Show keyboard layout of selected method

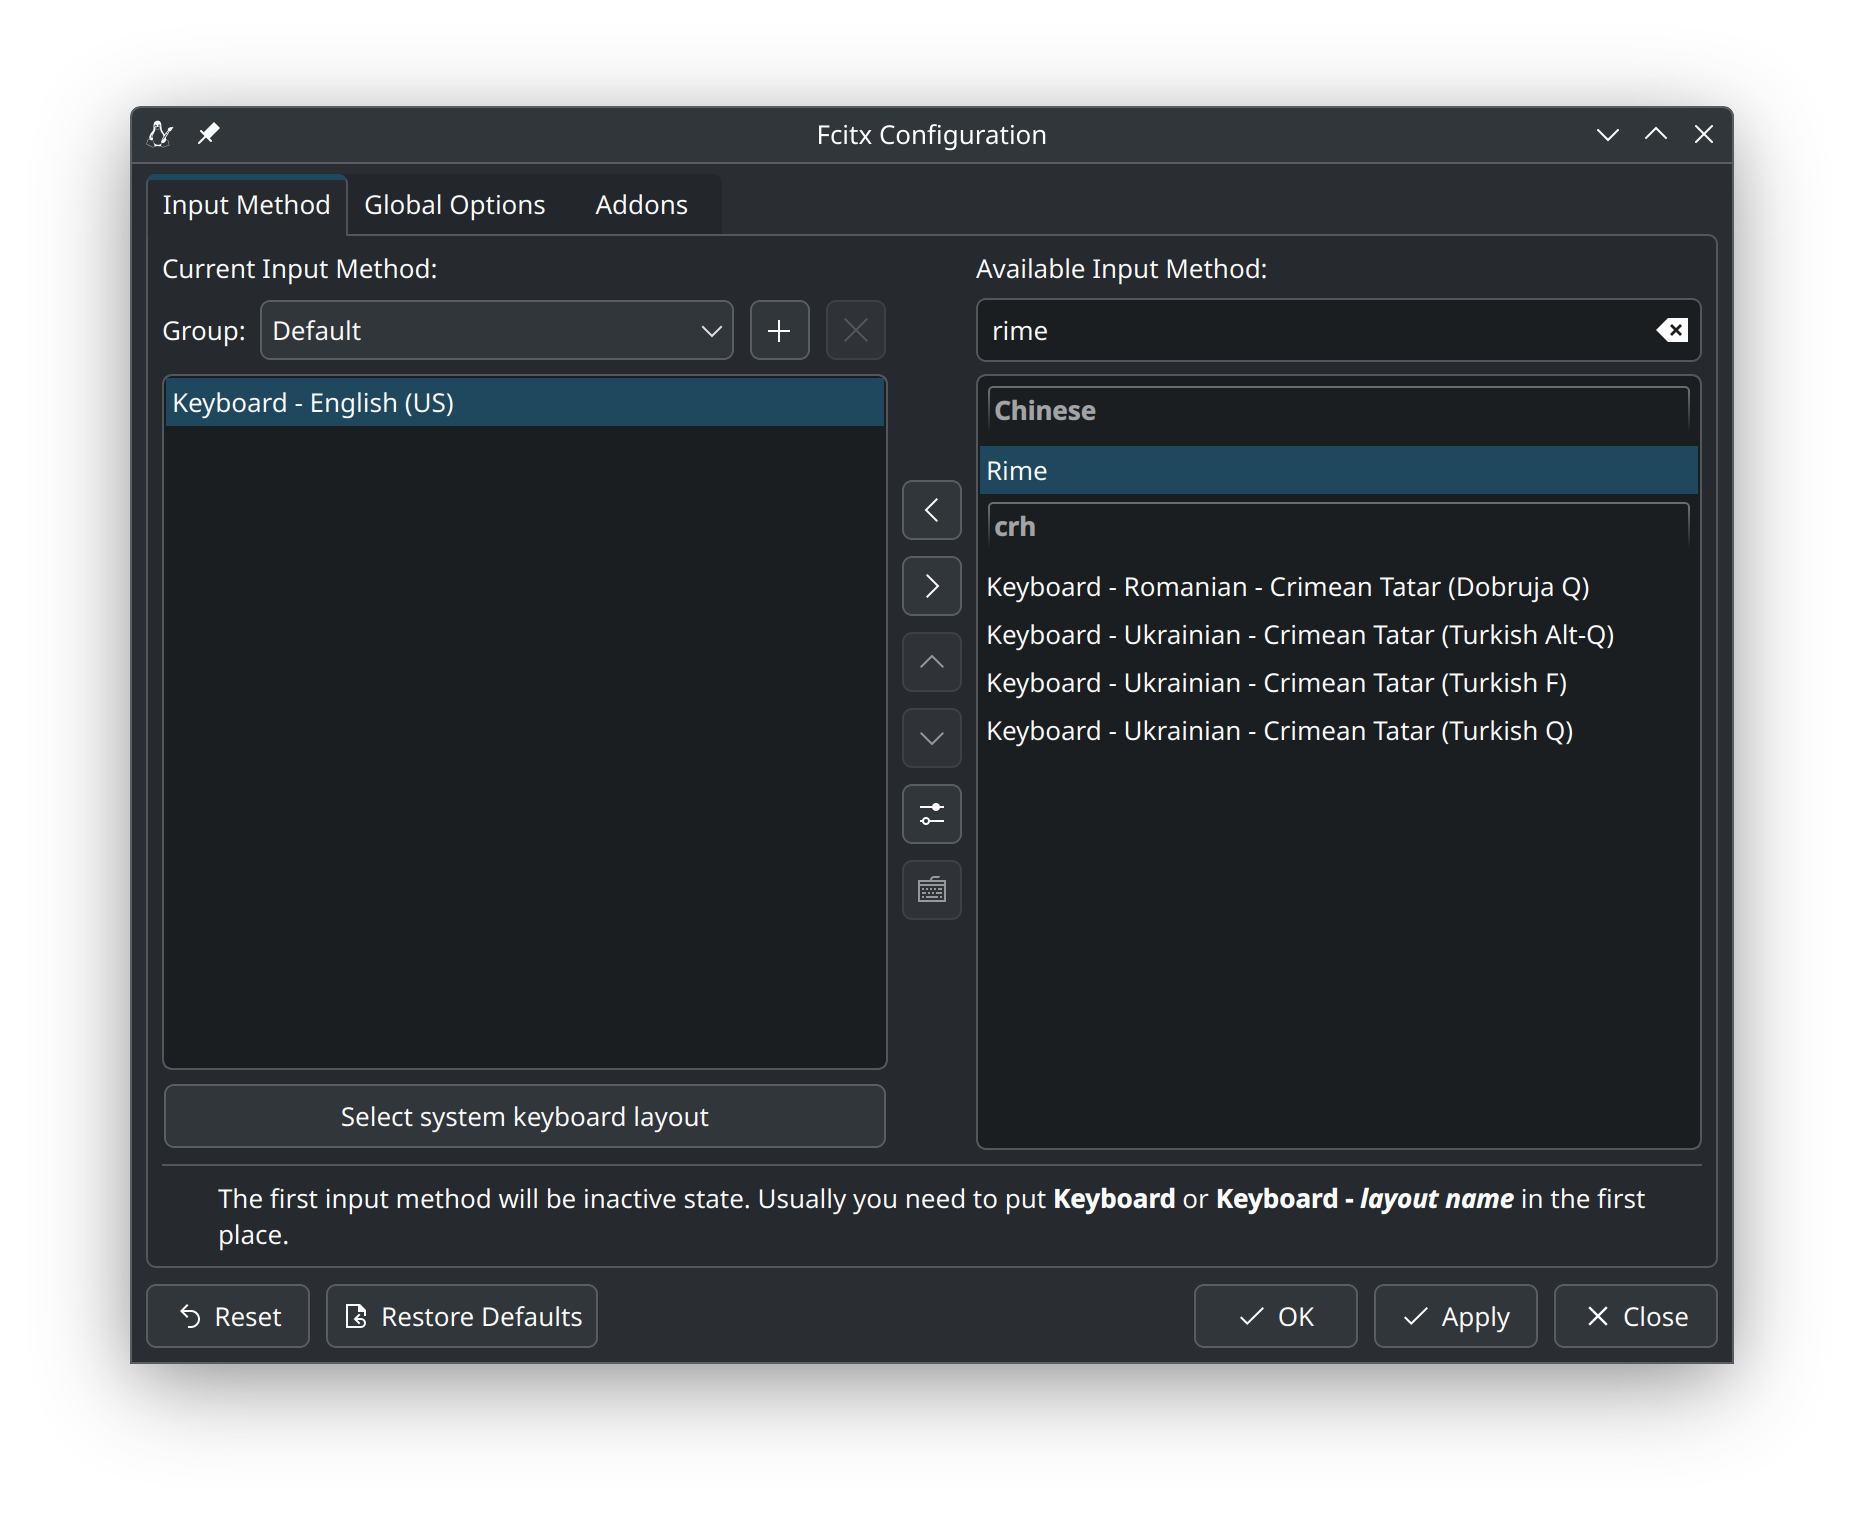click(931, 890)
